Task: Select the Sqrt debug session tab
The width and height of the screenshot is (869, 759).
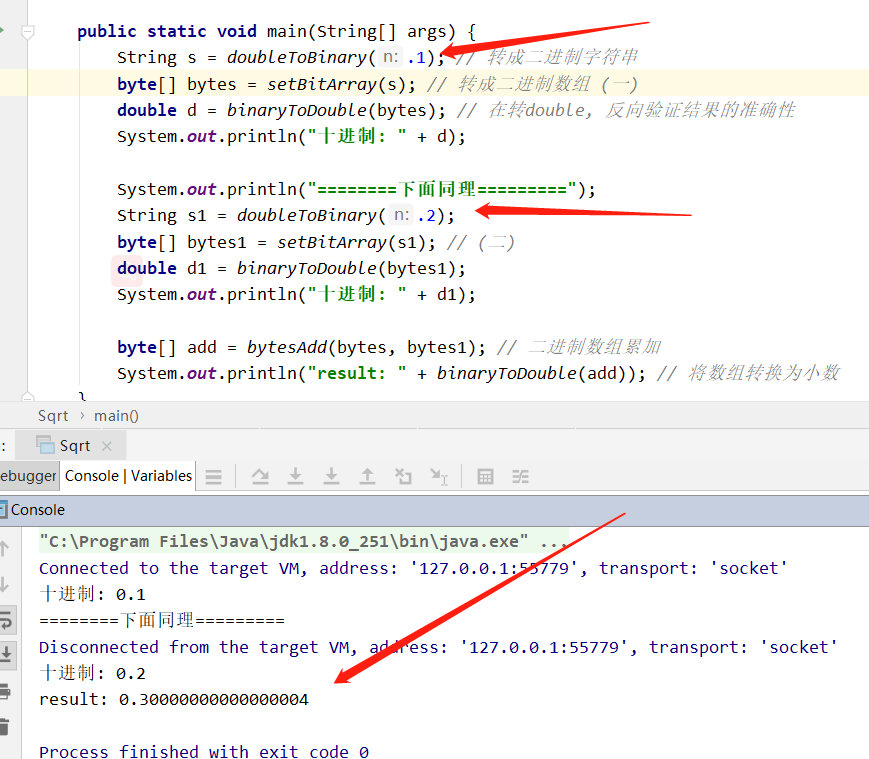Action: pos(71,445)
